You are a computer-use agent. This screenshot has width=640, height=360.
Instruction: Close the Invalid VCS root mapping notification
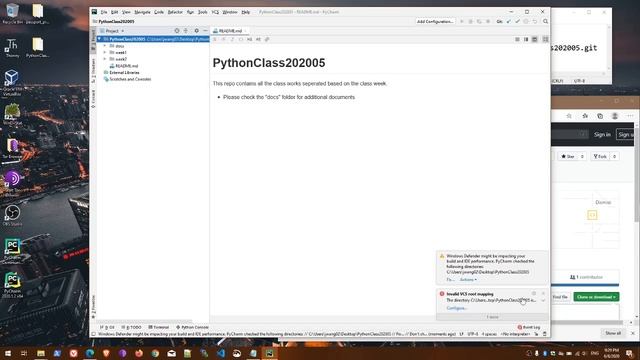[x=543, y=293]
